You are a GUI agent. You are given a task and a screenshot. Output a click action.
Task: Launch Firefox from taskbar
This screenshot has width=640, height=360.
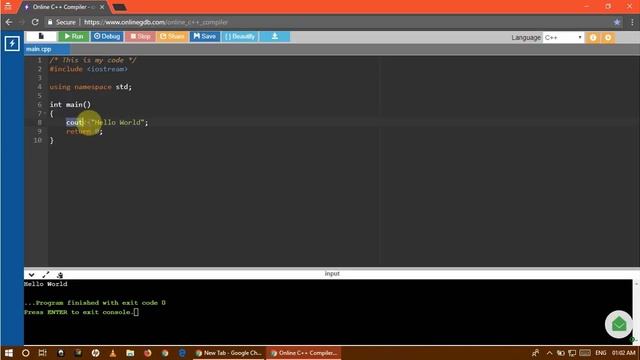coord(148,353)
